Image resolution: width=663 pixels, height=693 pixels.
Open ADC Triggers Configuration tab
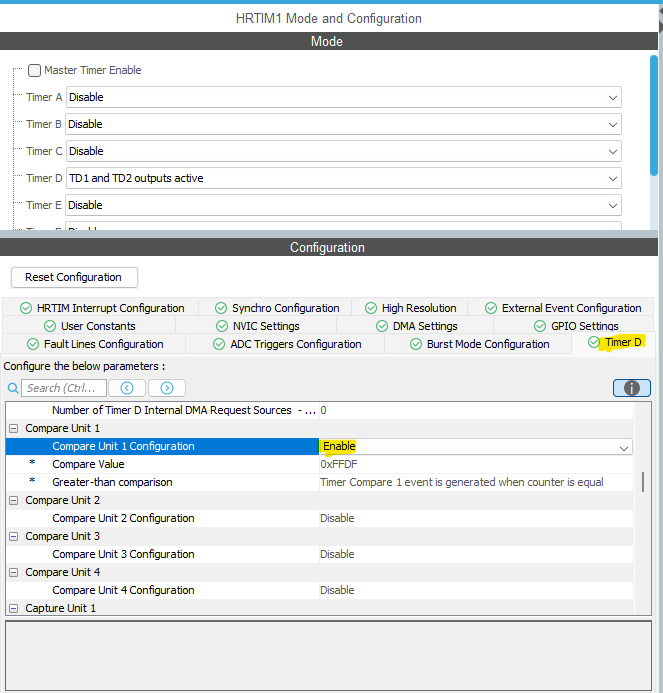click(x=286, y=344)
